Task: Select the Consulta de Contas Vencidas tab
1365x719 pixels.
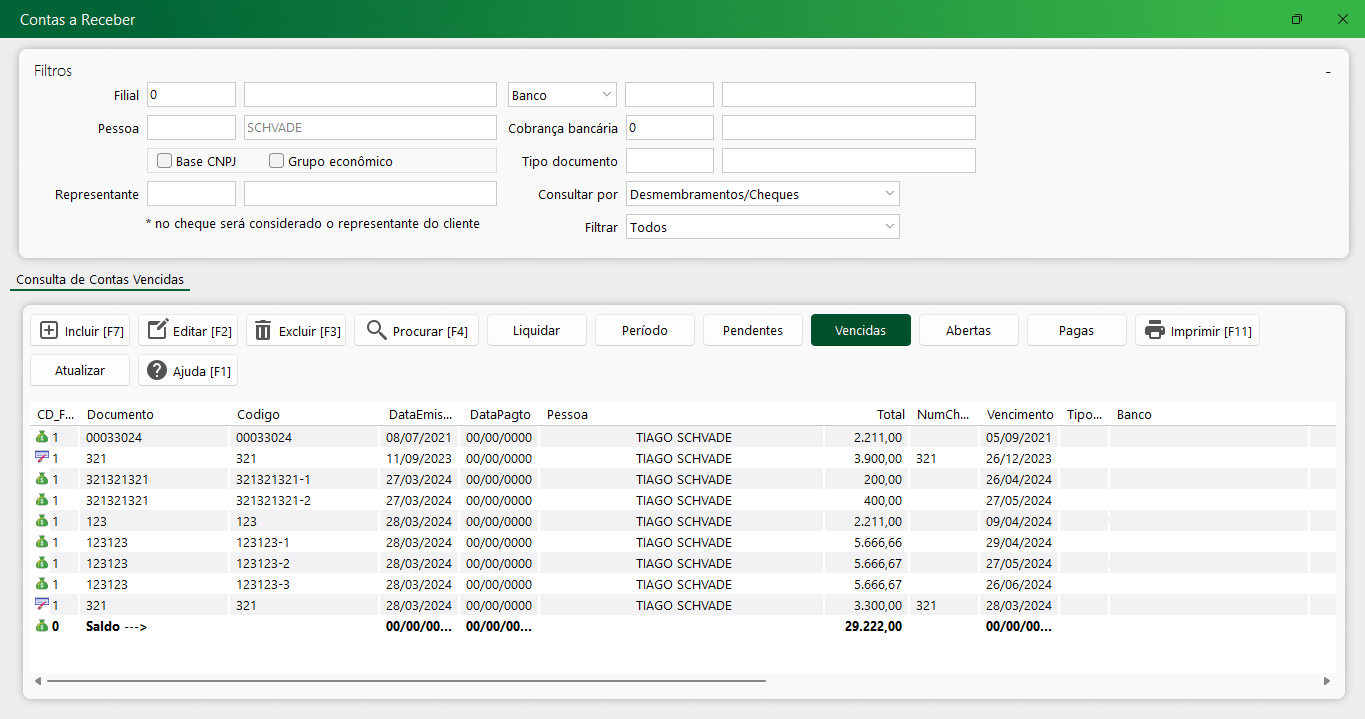Action: click(100, 279)
